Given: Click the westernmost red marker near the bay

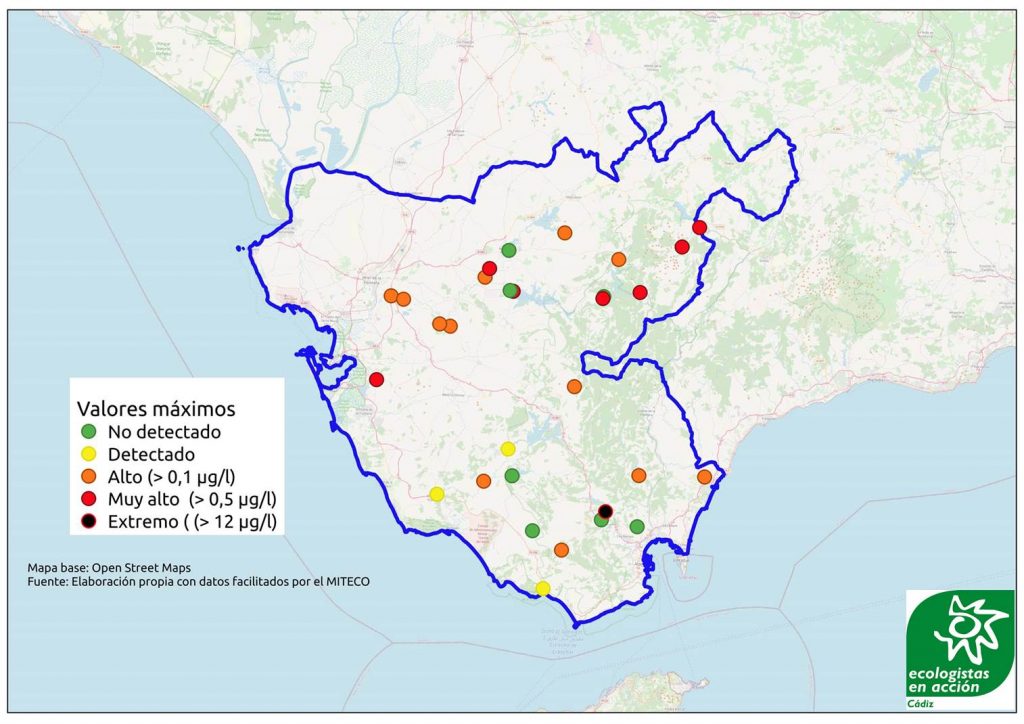Looking at the screenshot, I should 376,379.
